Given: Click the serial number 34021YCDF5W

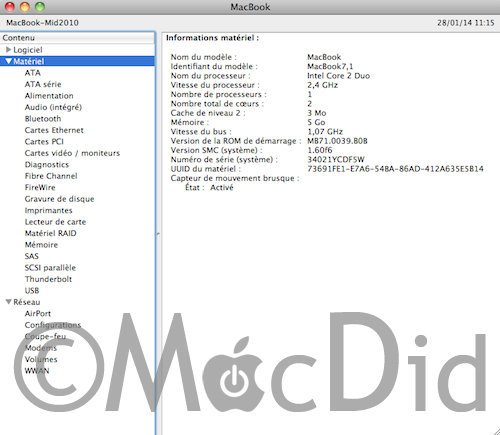Looking at the screenshot, I should pyautogui.click(x=336, y=160).
